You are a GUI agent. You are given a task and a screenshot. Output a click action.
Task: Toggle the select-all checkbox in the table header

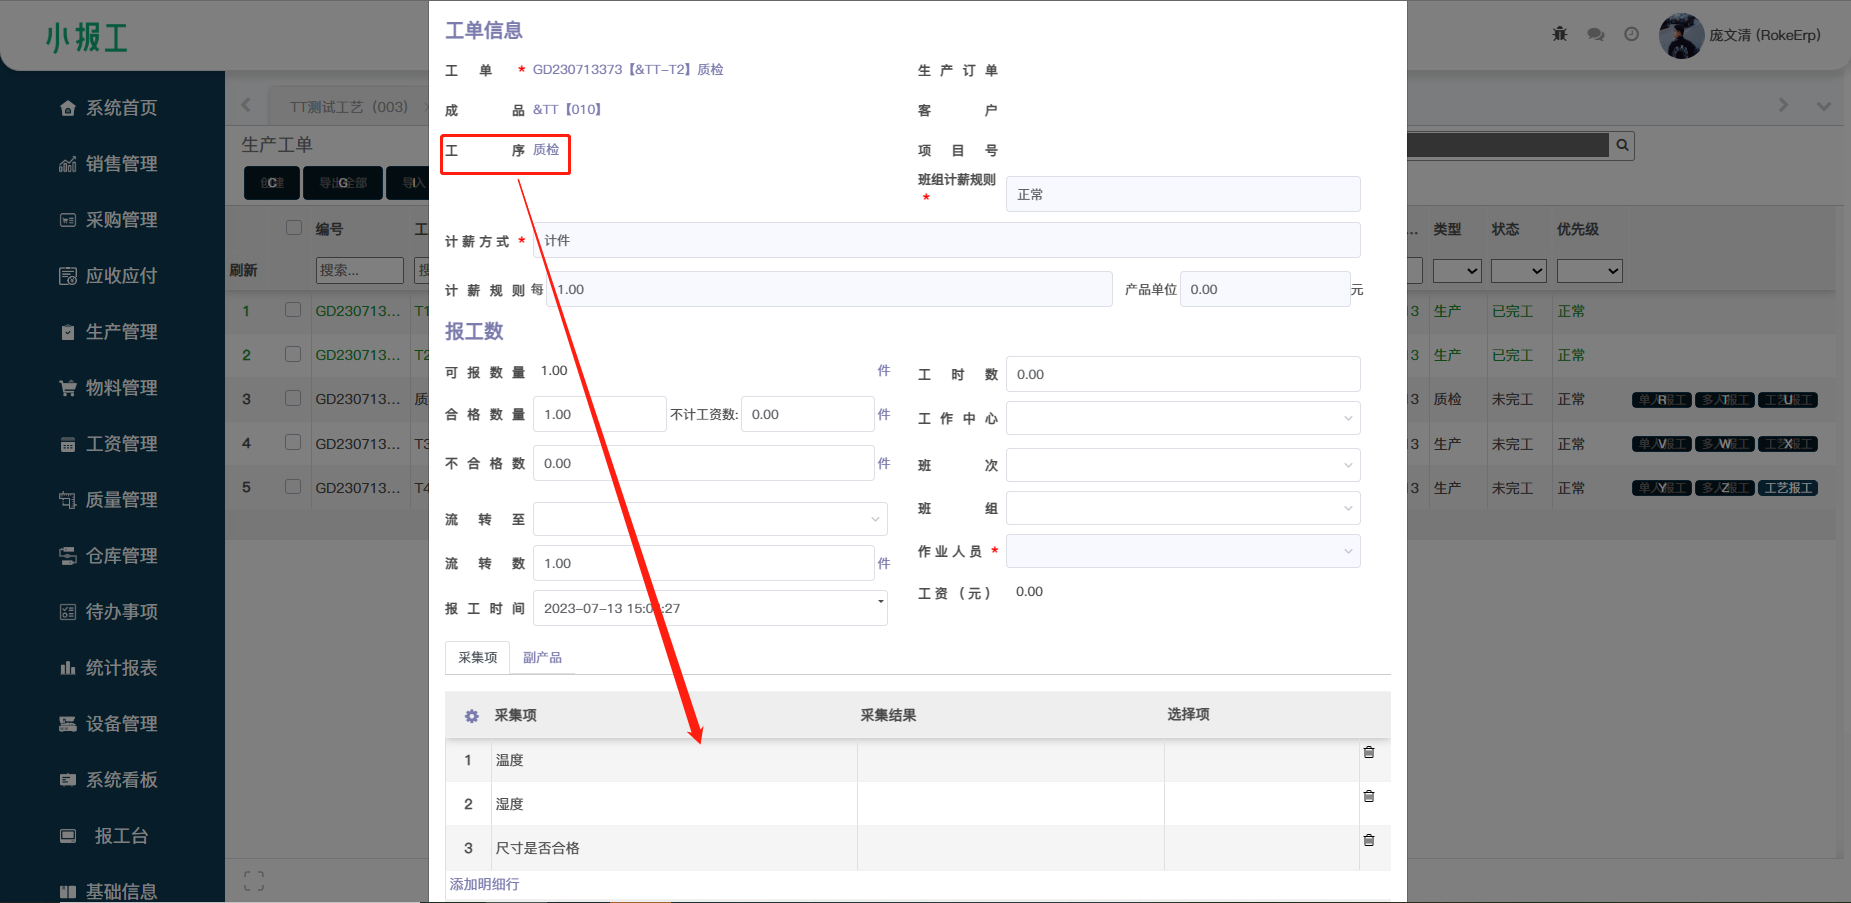point(294,228)
